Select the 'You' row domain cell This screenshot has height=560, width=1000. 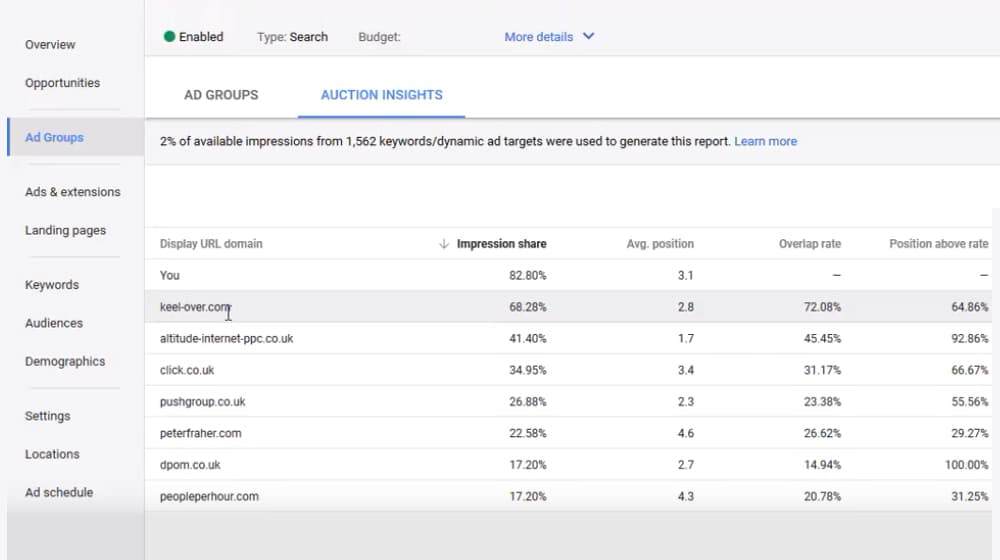click(x=170, y=276)
